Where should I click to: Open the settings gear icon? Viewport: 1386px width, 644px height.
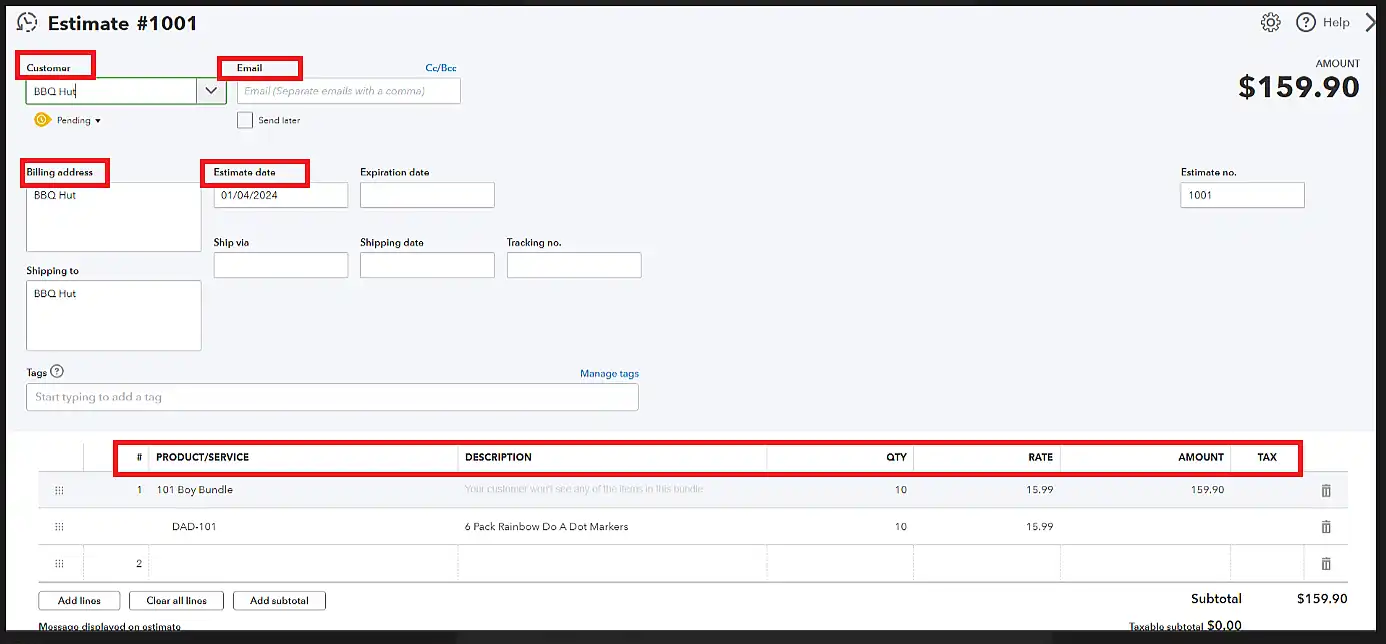(1270, 22)
